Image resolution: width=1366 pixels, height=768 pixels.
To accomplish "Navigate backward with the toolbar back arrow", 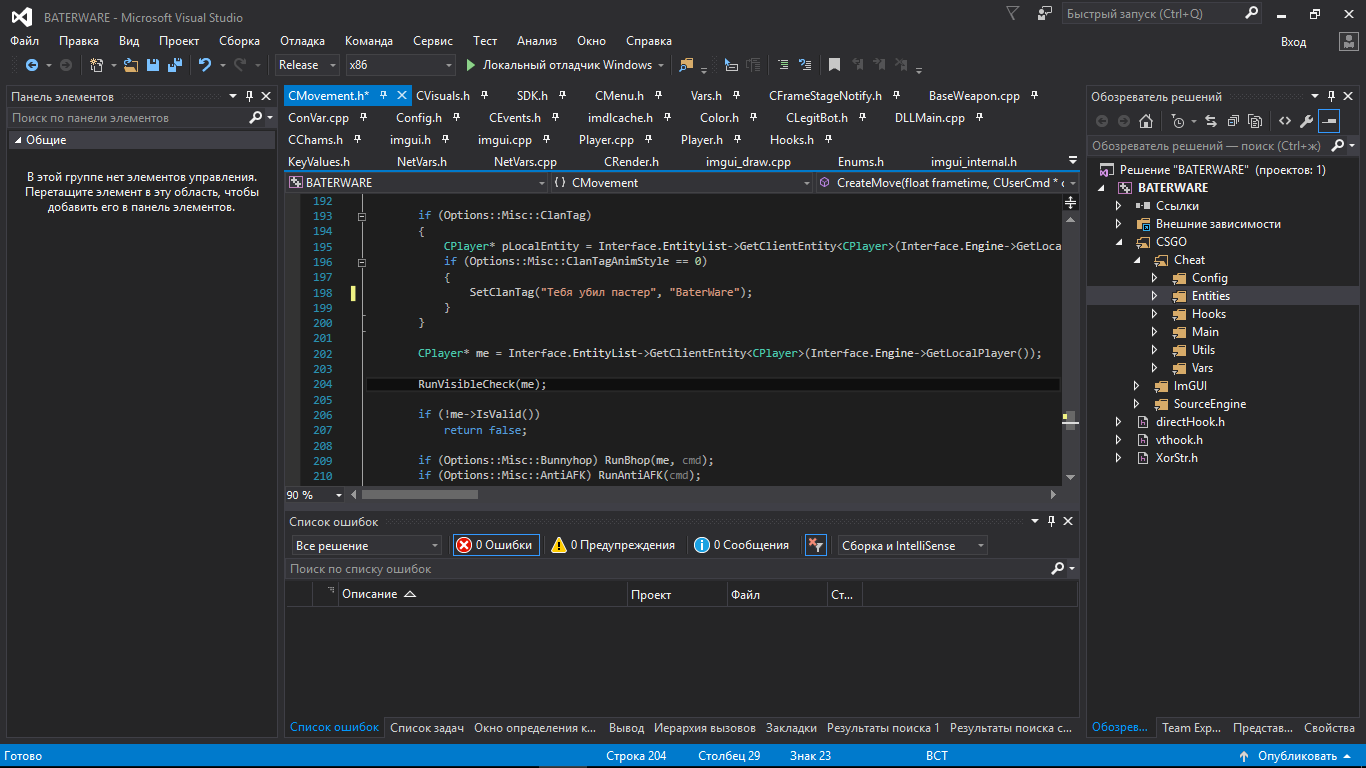I will pyautogui.click(x=31, y=65).
